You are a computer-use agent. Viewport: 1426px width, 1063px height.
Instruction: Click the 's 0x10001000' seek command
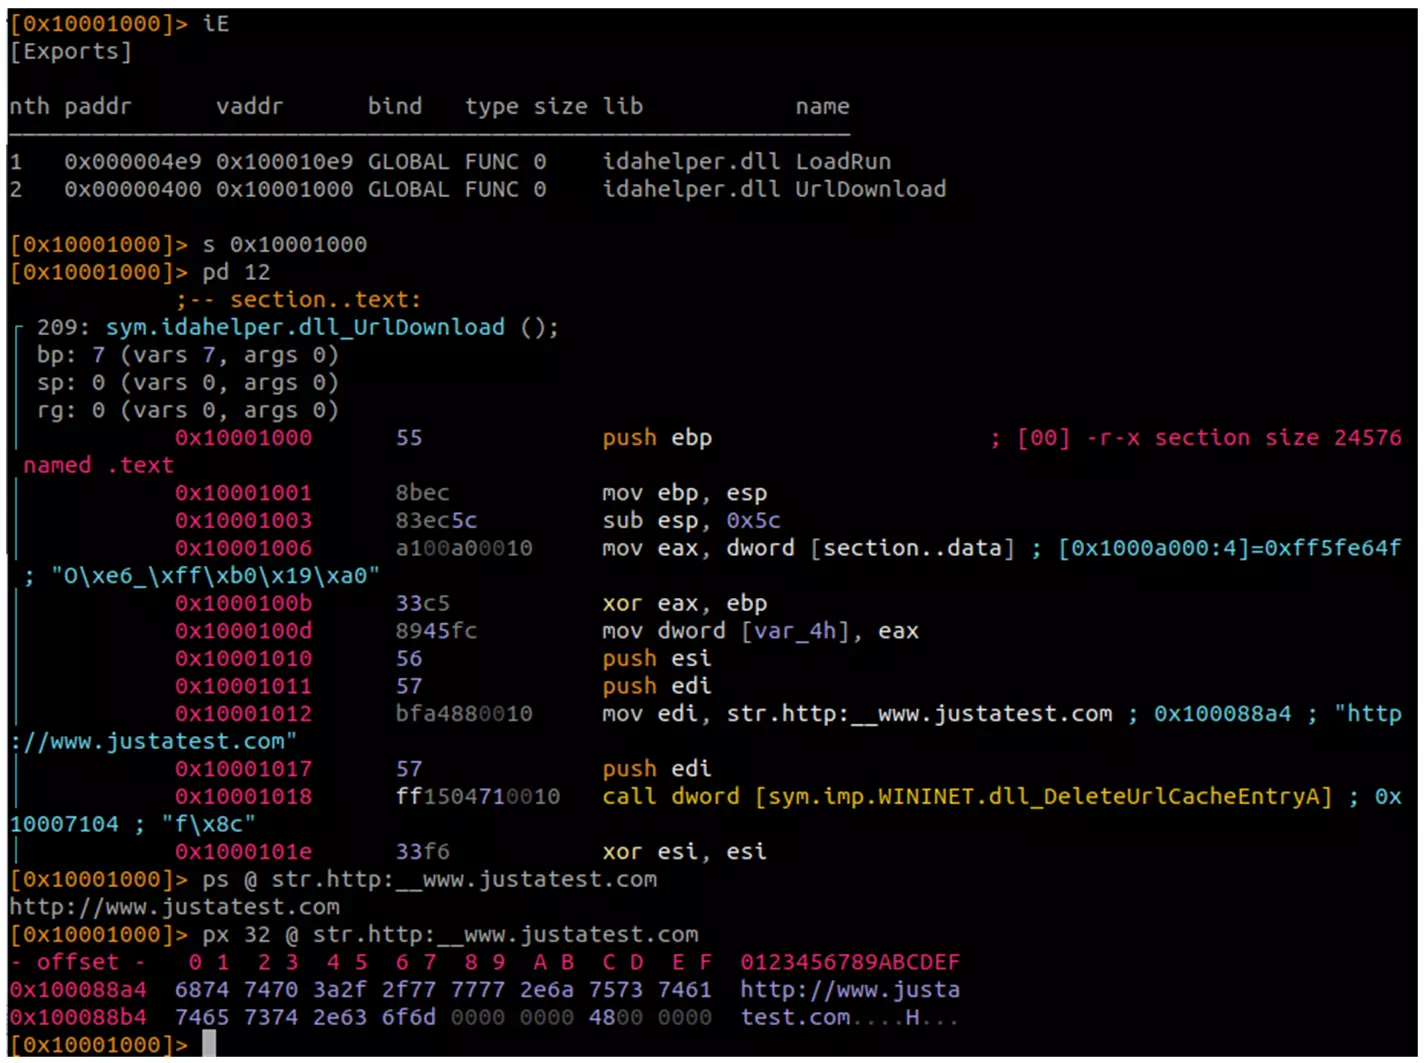point(284,245)
